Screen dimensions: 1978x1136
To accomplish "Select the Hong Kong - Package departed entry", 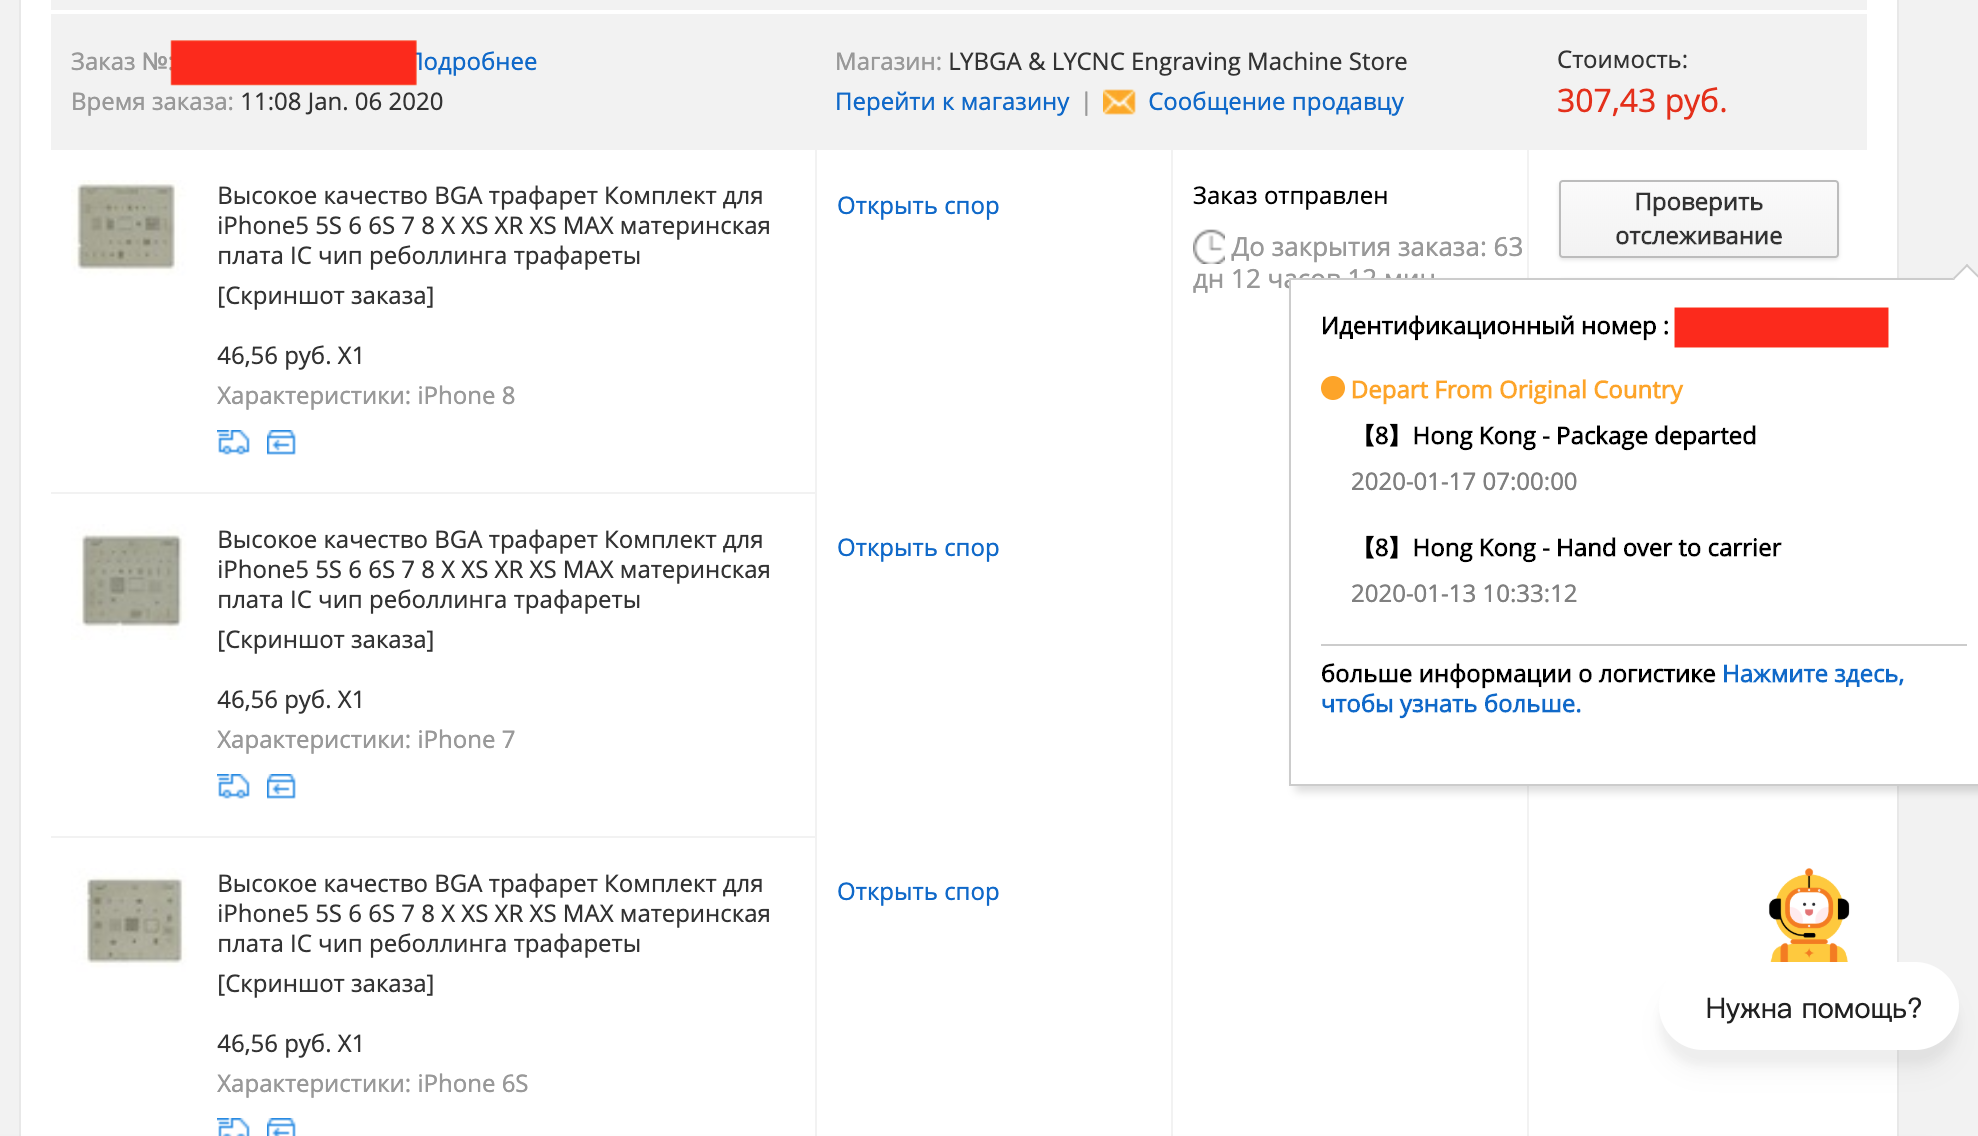I will [1558, 436].
